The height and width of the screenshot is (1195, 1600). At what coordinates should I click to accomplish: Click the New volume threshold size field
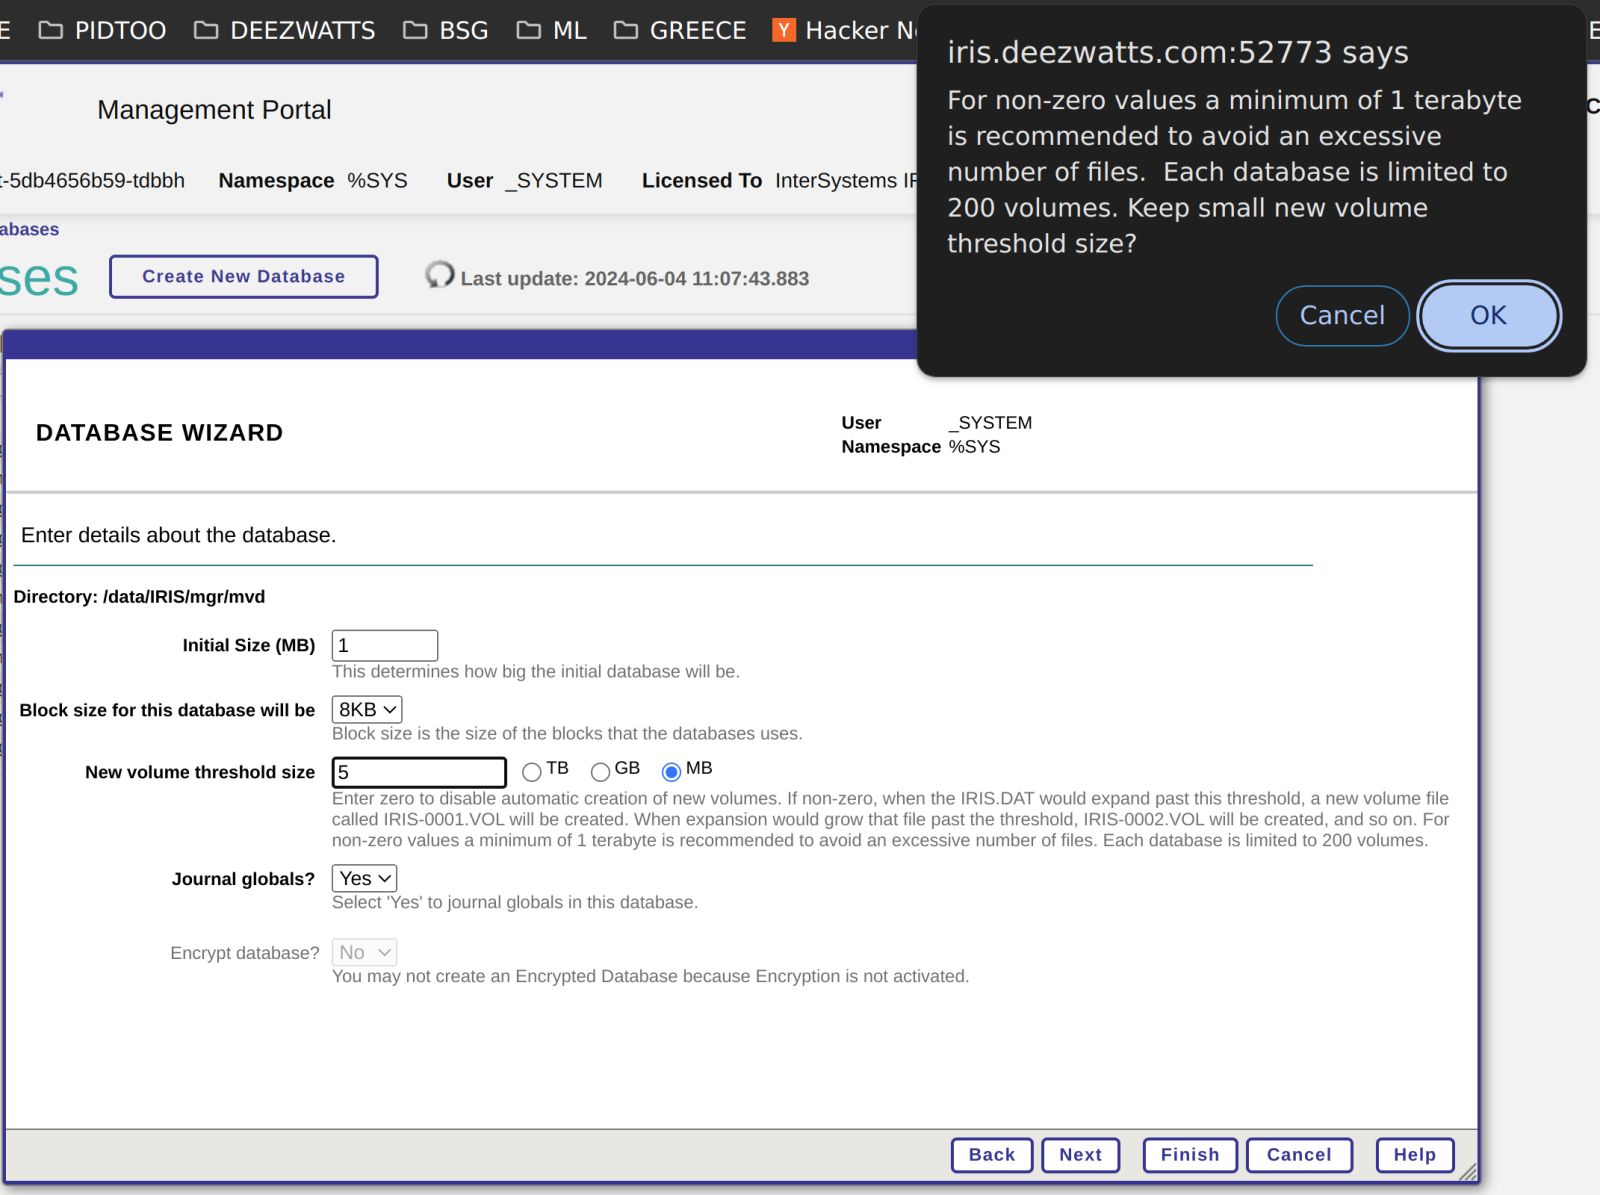click(x=419, y=772)
